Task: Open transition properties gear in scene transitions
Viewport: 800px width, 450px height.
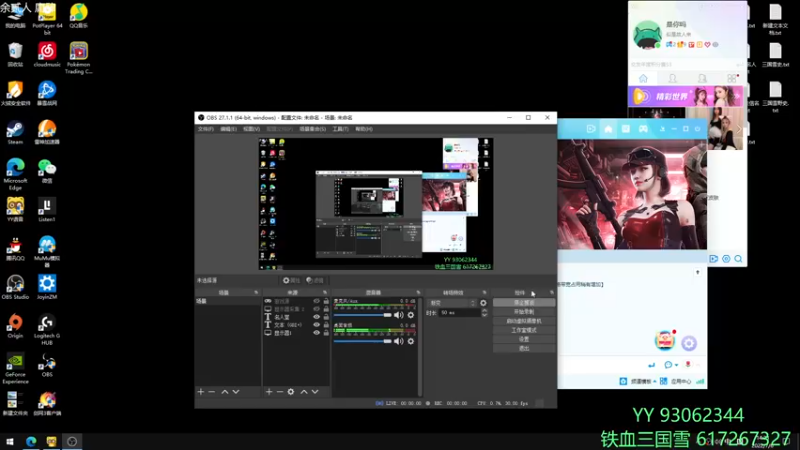Action: 483,303
